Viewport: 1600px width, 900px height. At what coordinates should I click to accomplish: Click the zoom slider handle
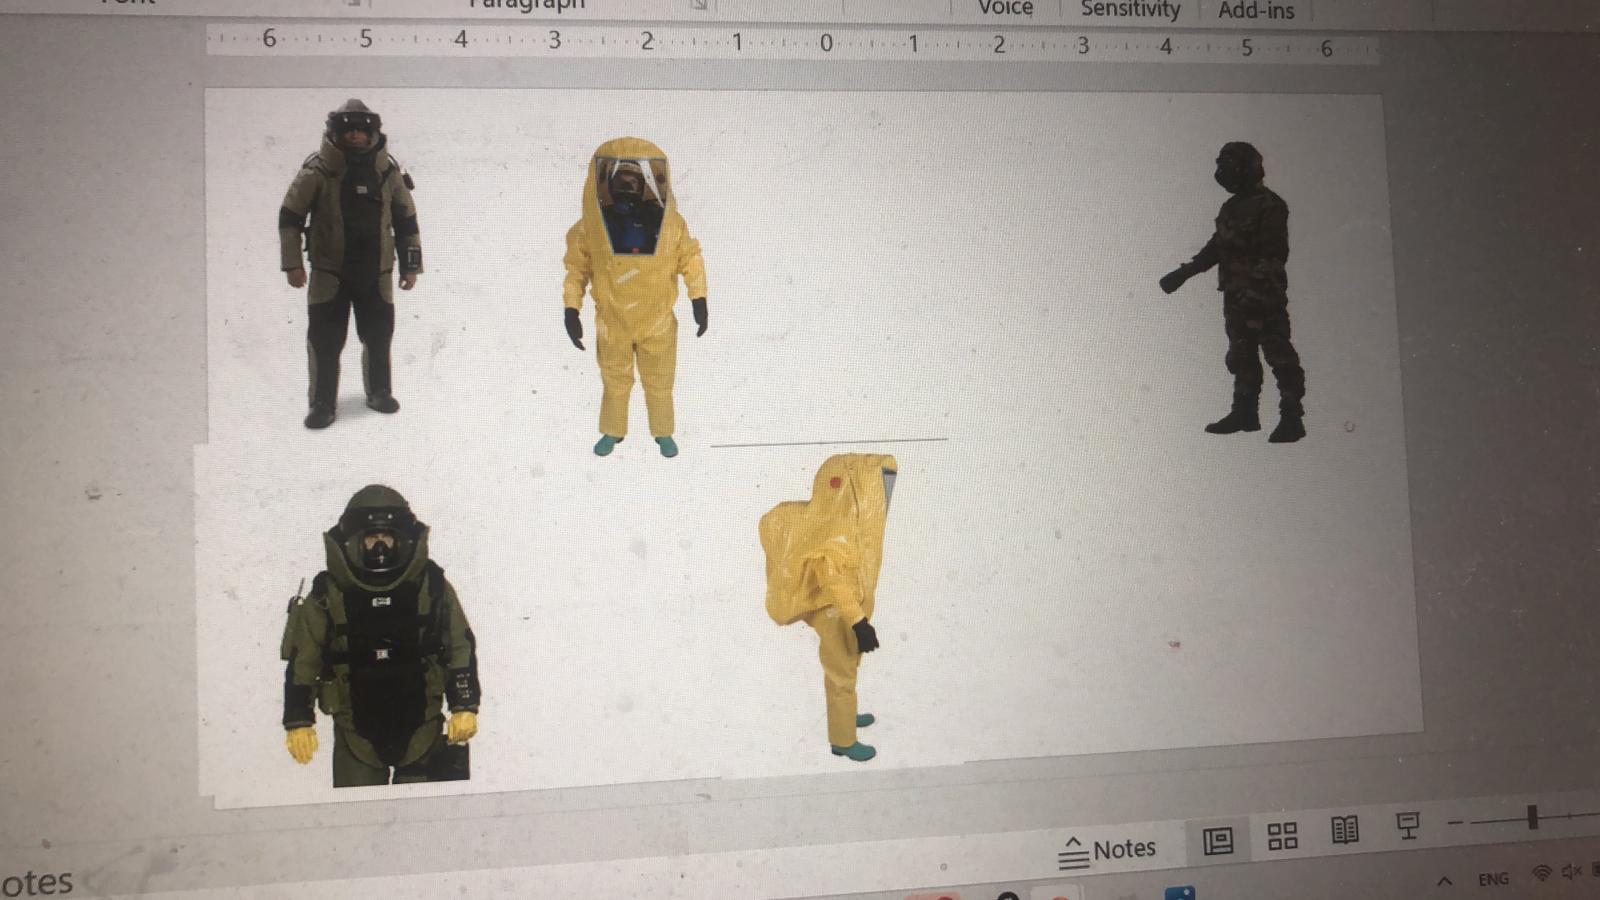(x=1532, y=818)
